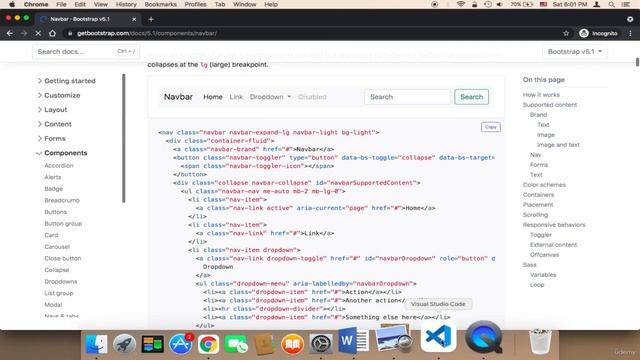Expand the Customize sidebar section
The height and width of the screenshot is (360, 640).
[58, 95]
